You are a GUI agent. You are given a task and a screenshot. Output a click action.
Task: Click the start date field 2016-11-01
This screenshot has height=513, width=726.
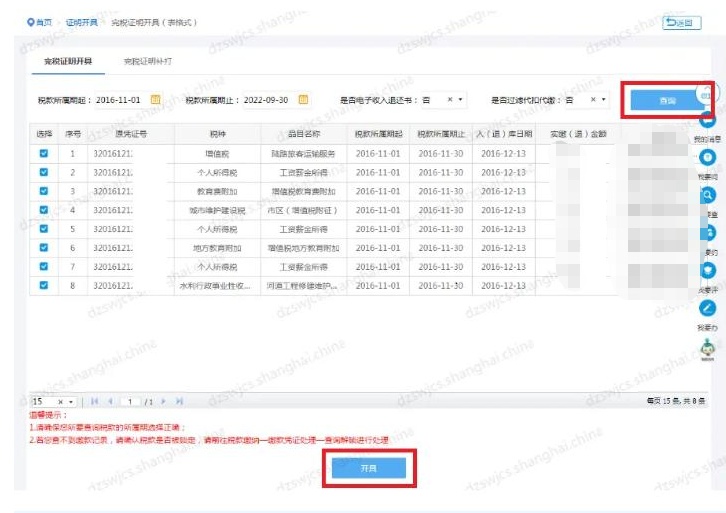118,100
